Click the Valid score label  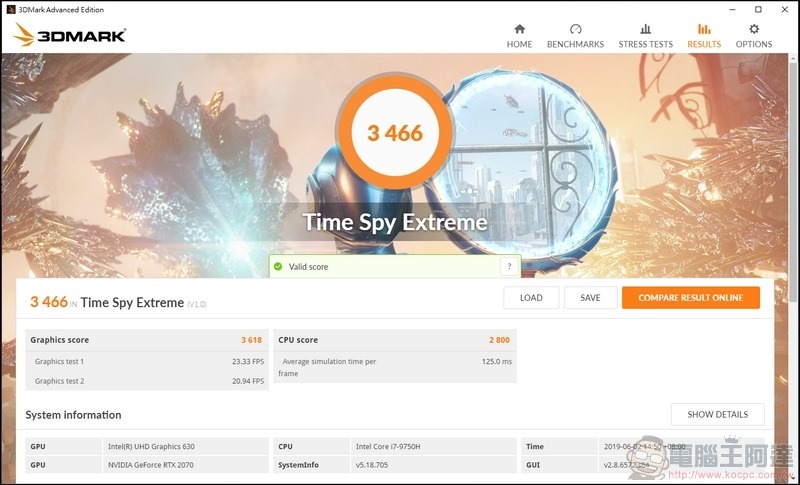tap(308, 267)
